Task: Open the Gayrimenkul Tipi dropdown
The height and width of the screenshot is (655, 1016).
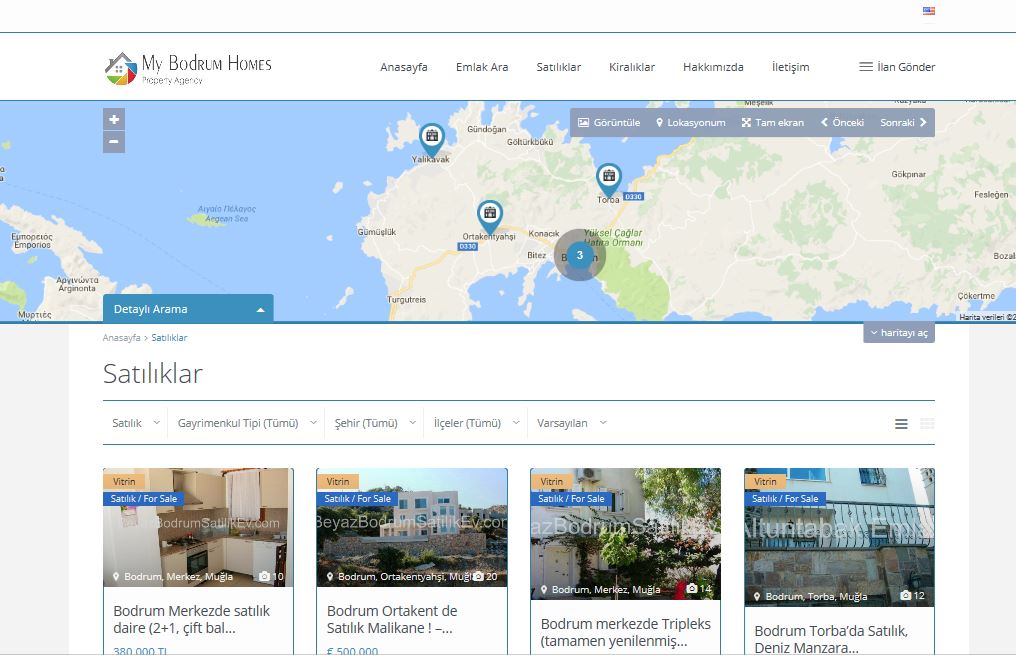Action: [247, 423]
